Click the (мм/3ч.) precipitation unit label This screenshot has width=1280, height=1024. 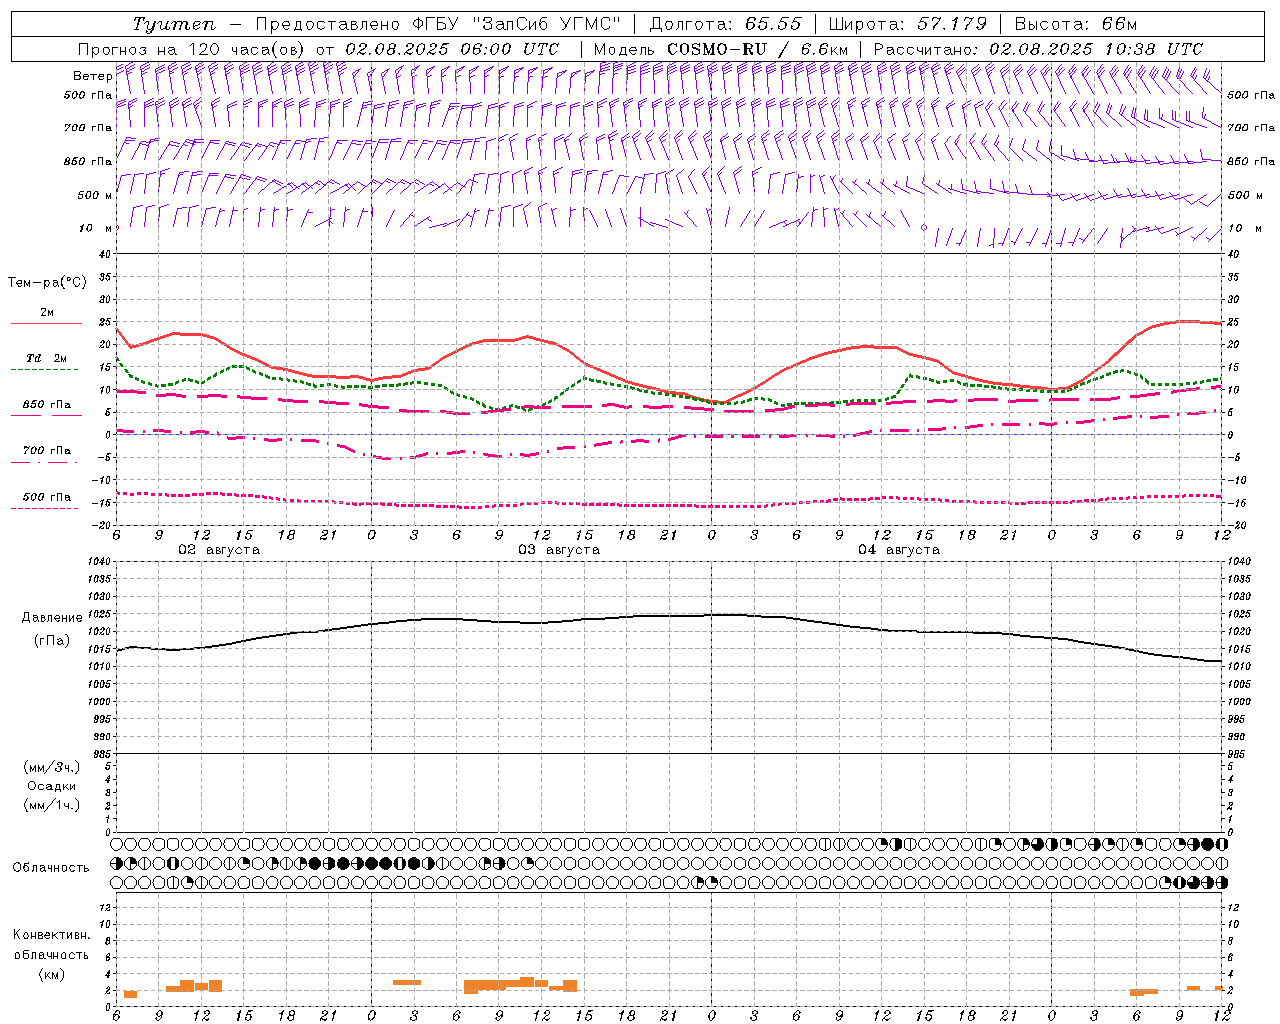click(x=52, y=768)
